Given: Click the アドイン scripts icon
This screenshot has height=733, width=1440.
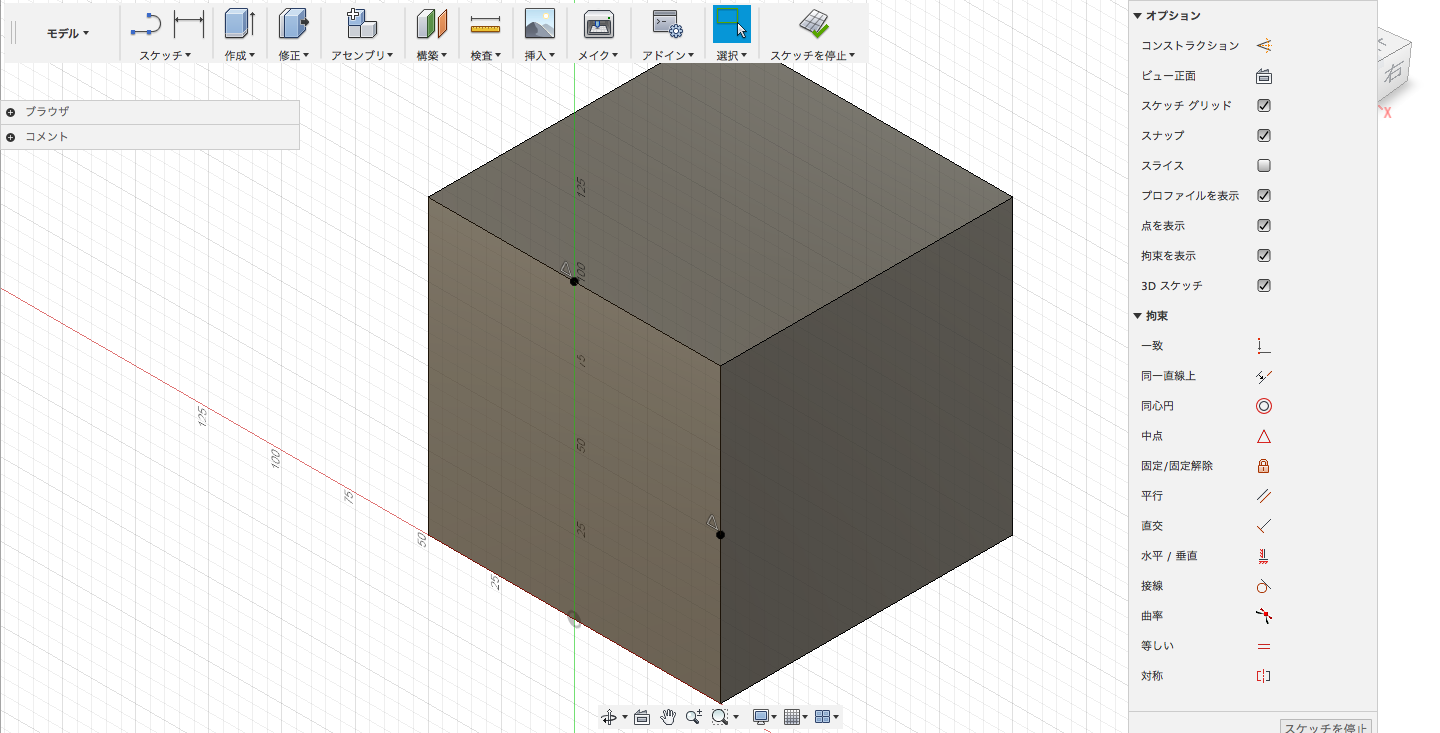Looking at the screenshot, I should 667,23.
